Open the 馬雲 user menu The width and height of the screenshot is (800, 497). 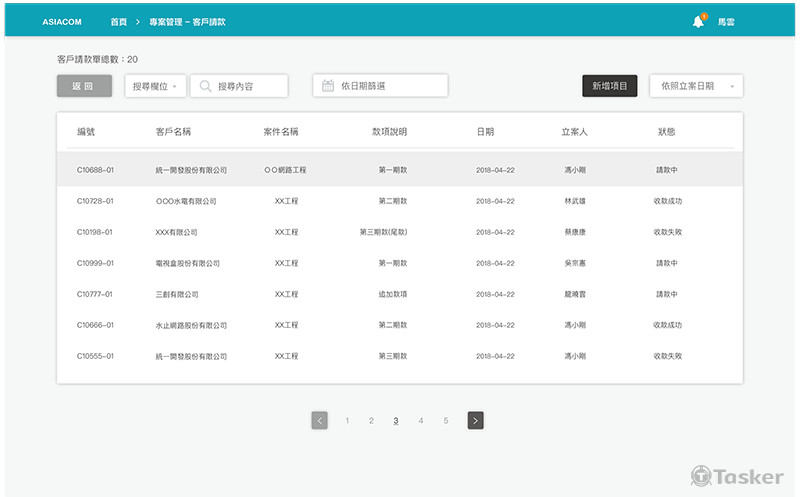pyautogui.click(x=726, y=22)
